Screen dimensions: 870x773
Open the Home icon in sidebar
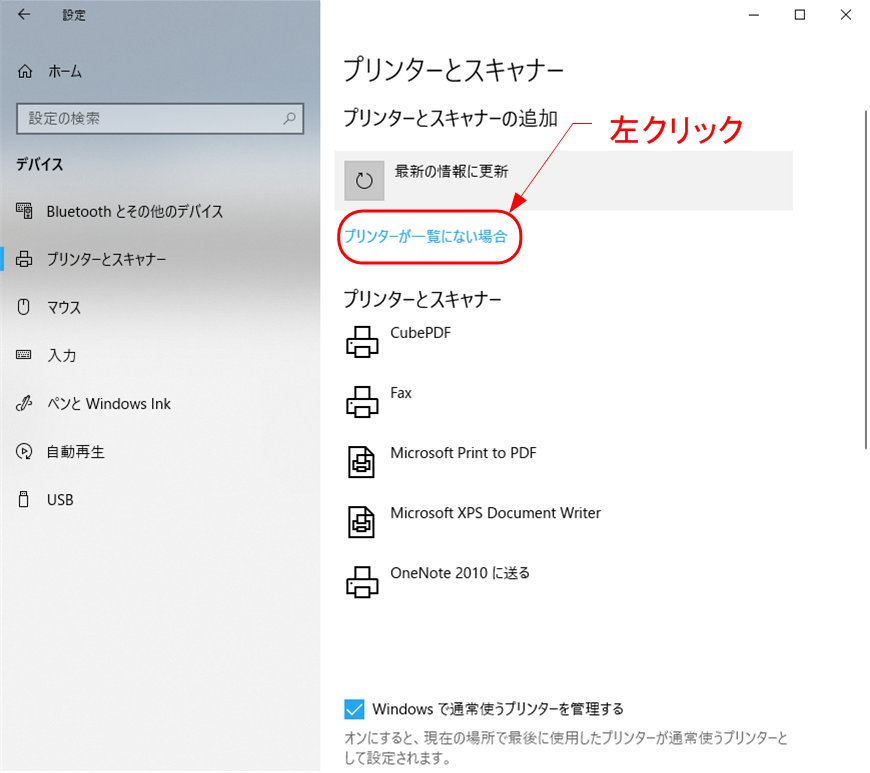[25, 72]
